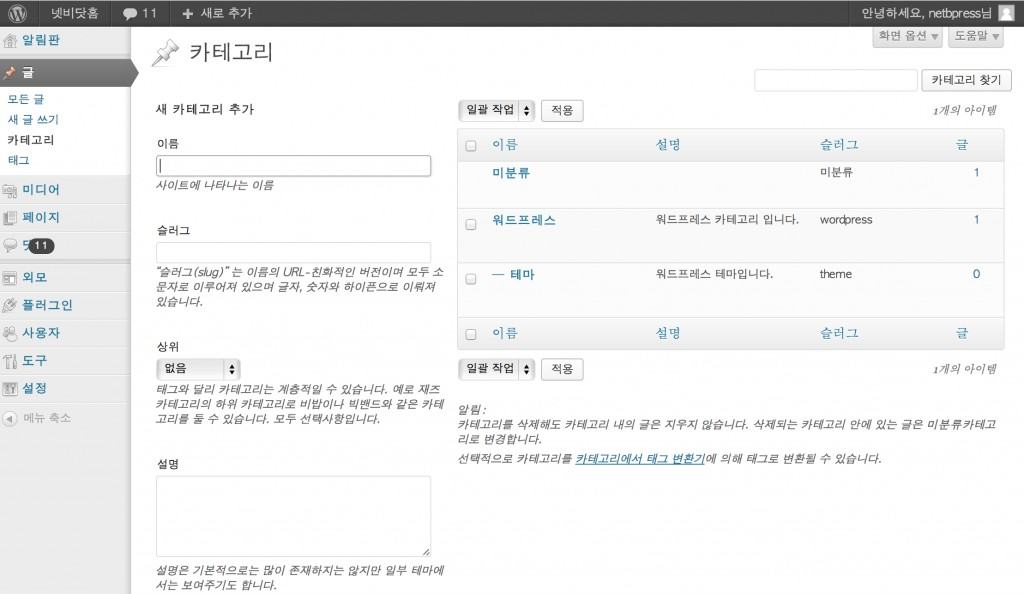Click the 메뉴 축소 collapse arrow icon

point(11,418)
